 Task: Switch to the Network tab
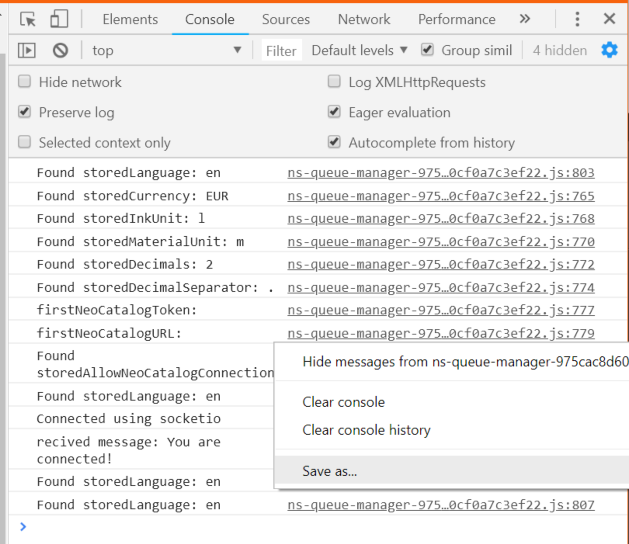[364, 19]
